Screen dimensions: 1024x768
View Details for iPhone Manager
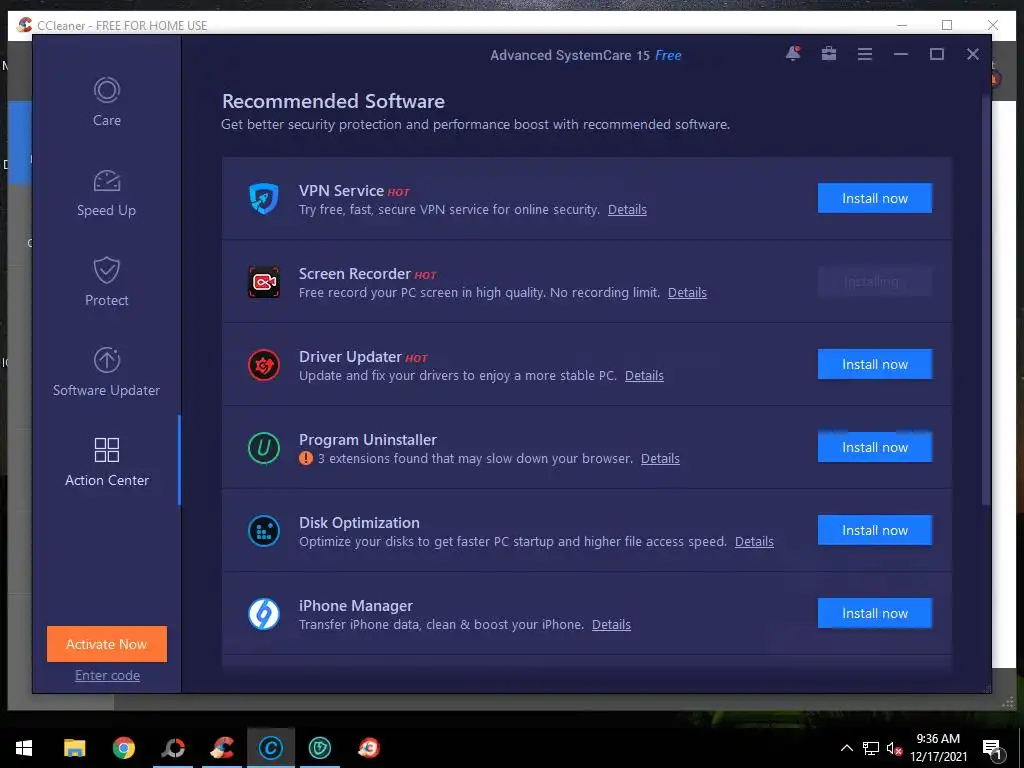click(611, 624)
